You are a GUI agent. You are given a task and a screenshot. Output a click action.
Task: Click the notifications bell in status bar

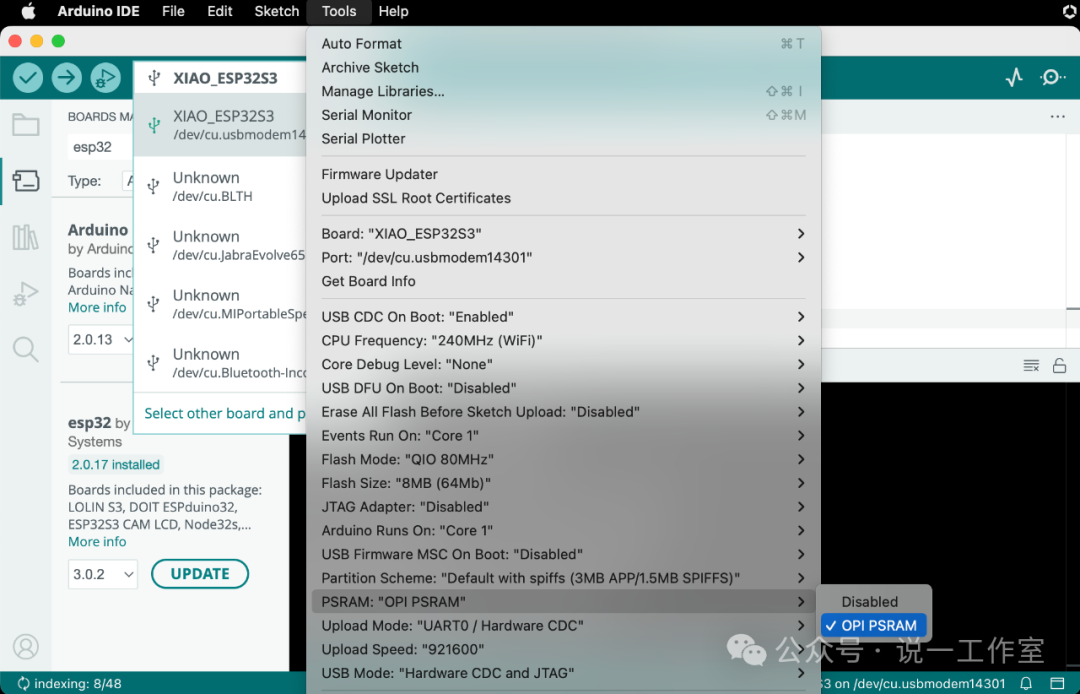click(1026, 683)
